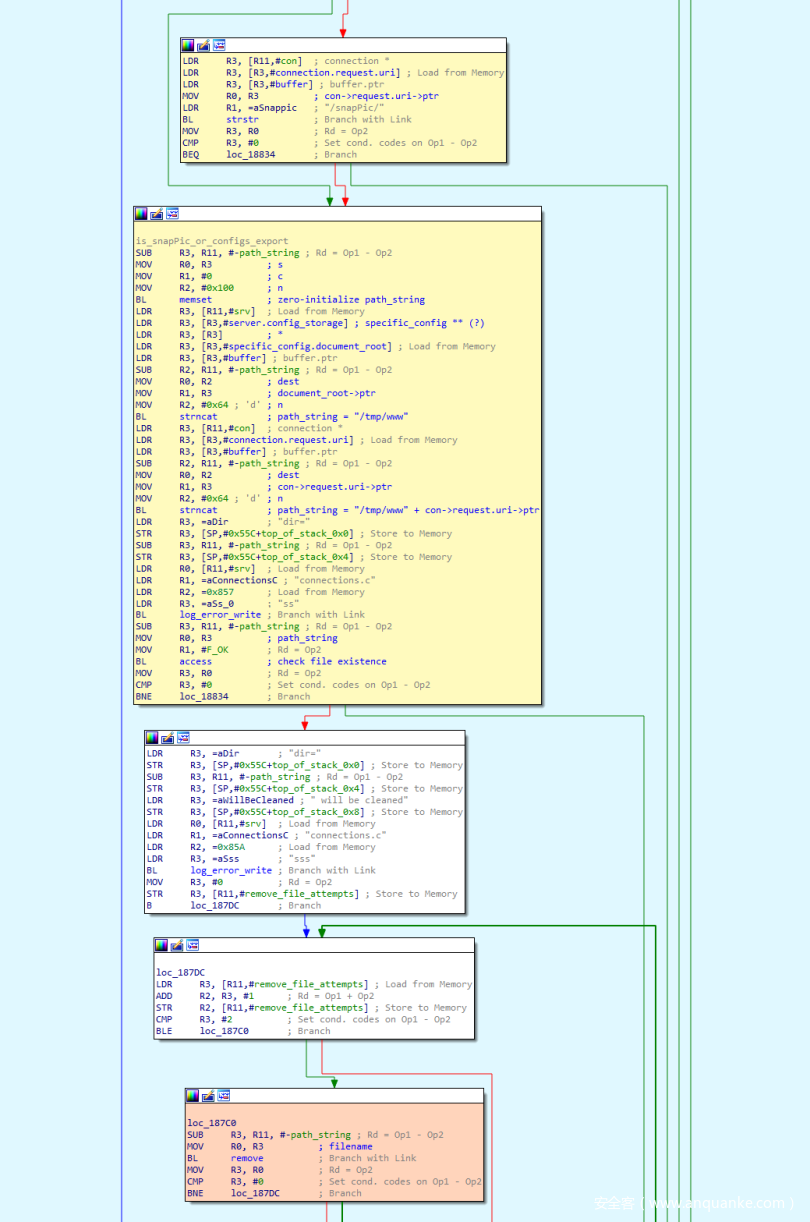Image resolution: width=810 pixels, height=1222 pixels.
Task: Click node color icon on the aWillBeCleaned block
Action: 152,738
